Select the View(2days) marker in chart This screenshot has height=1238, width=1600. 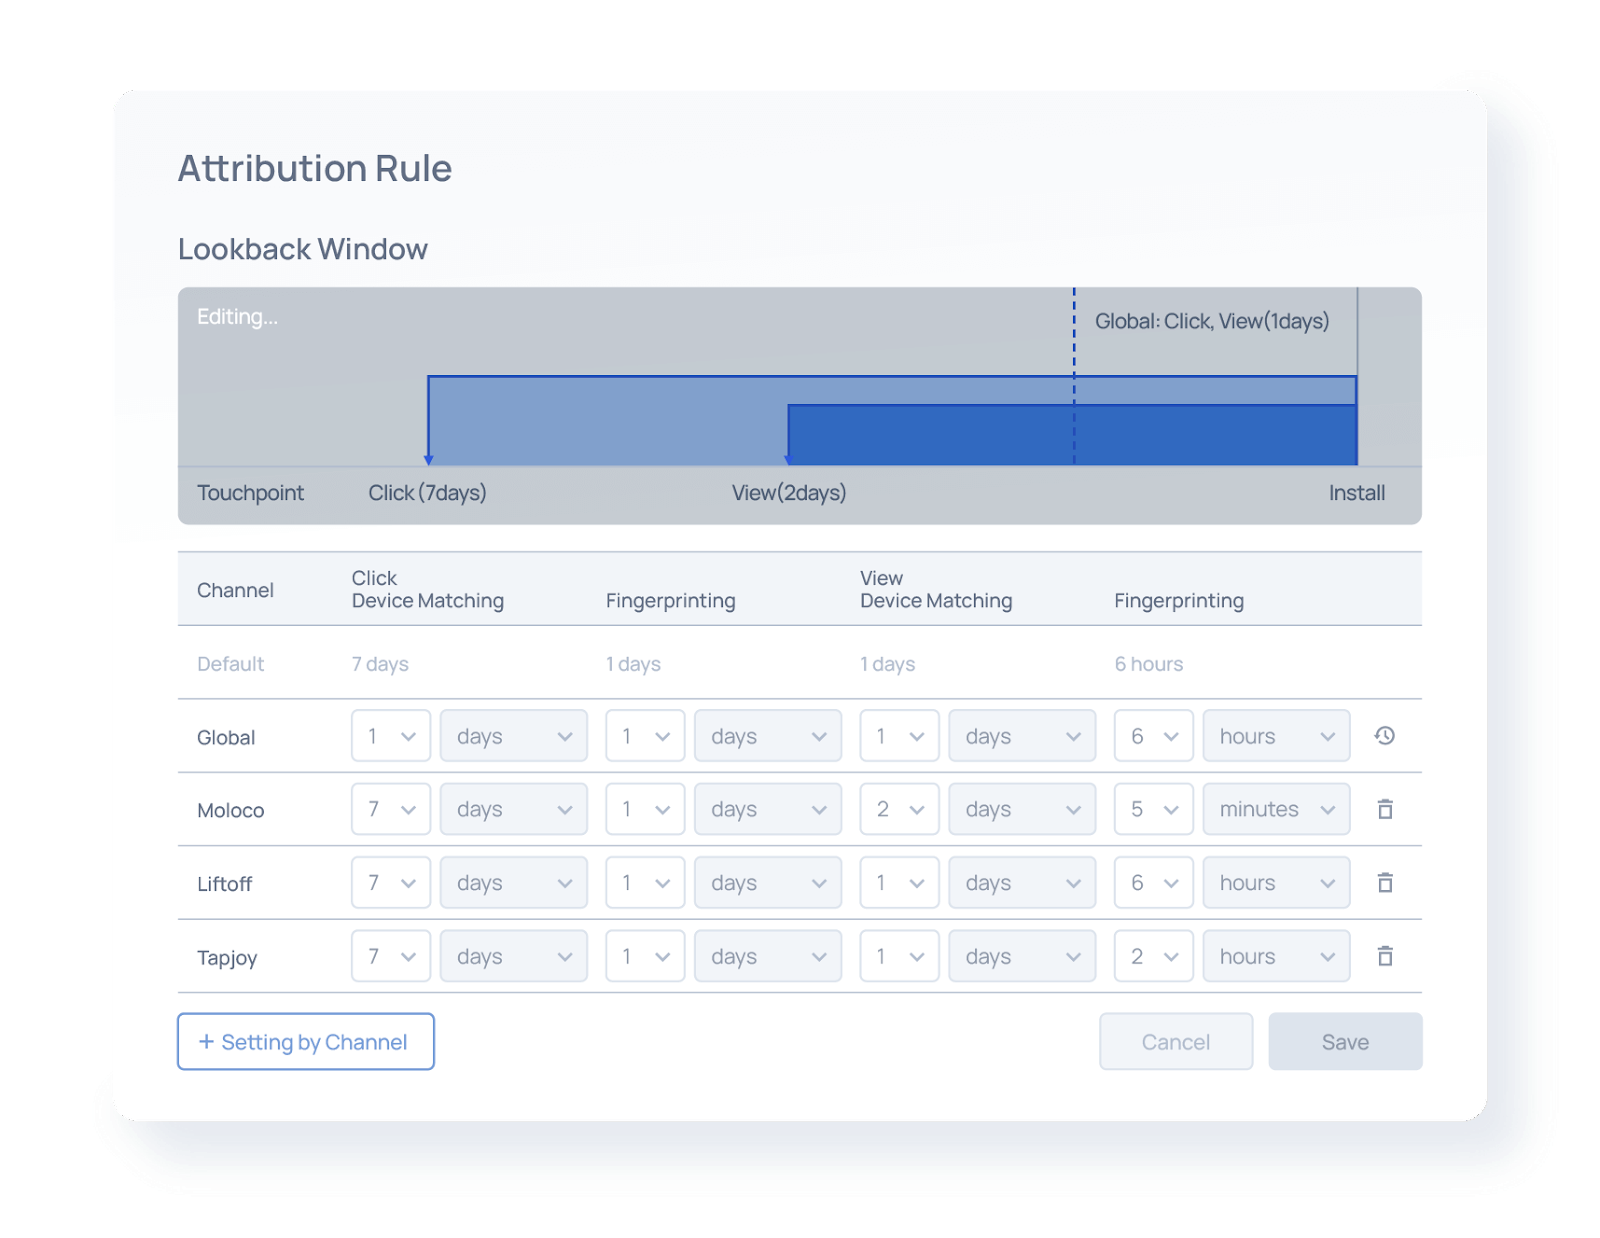tap(789, 493)
